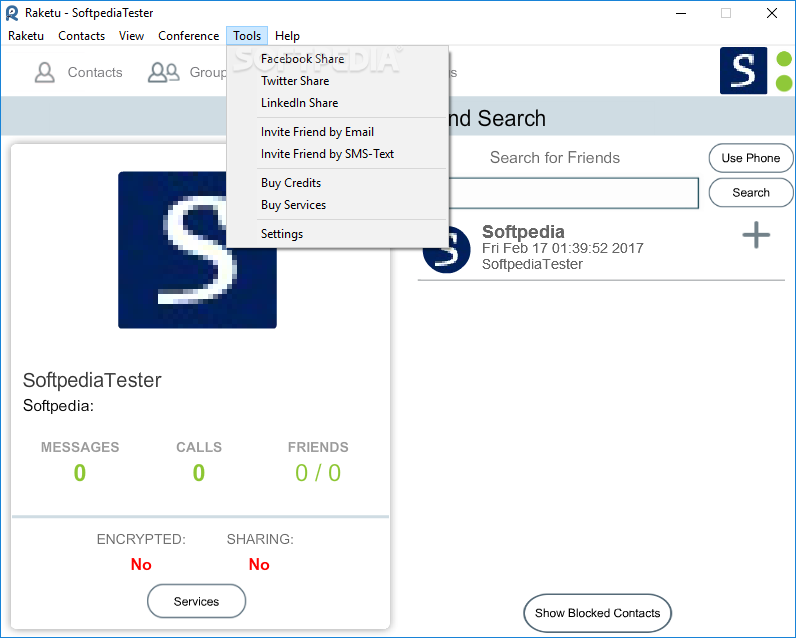The image size is (796, 638).
Task: Close the Raketu window
Action: [772, 13]
